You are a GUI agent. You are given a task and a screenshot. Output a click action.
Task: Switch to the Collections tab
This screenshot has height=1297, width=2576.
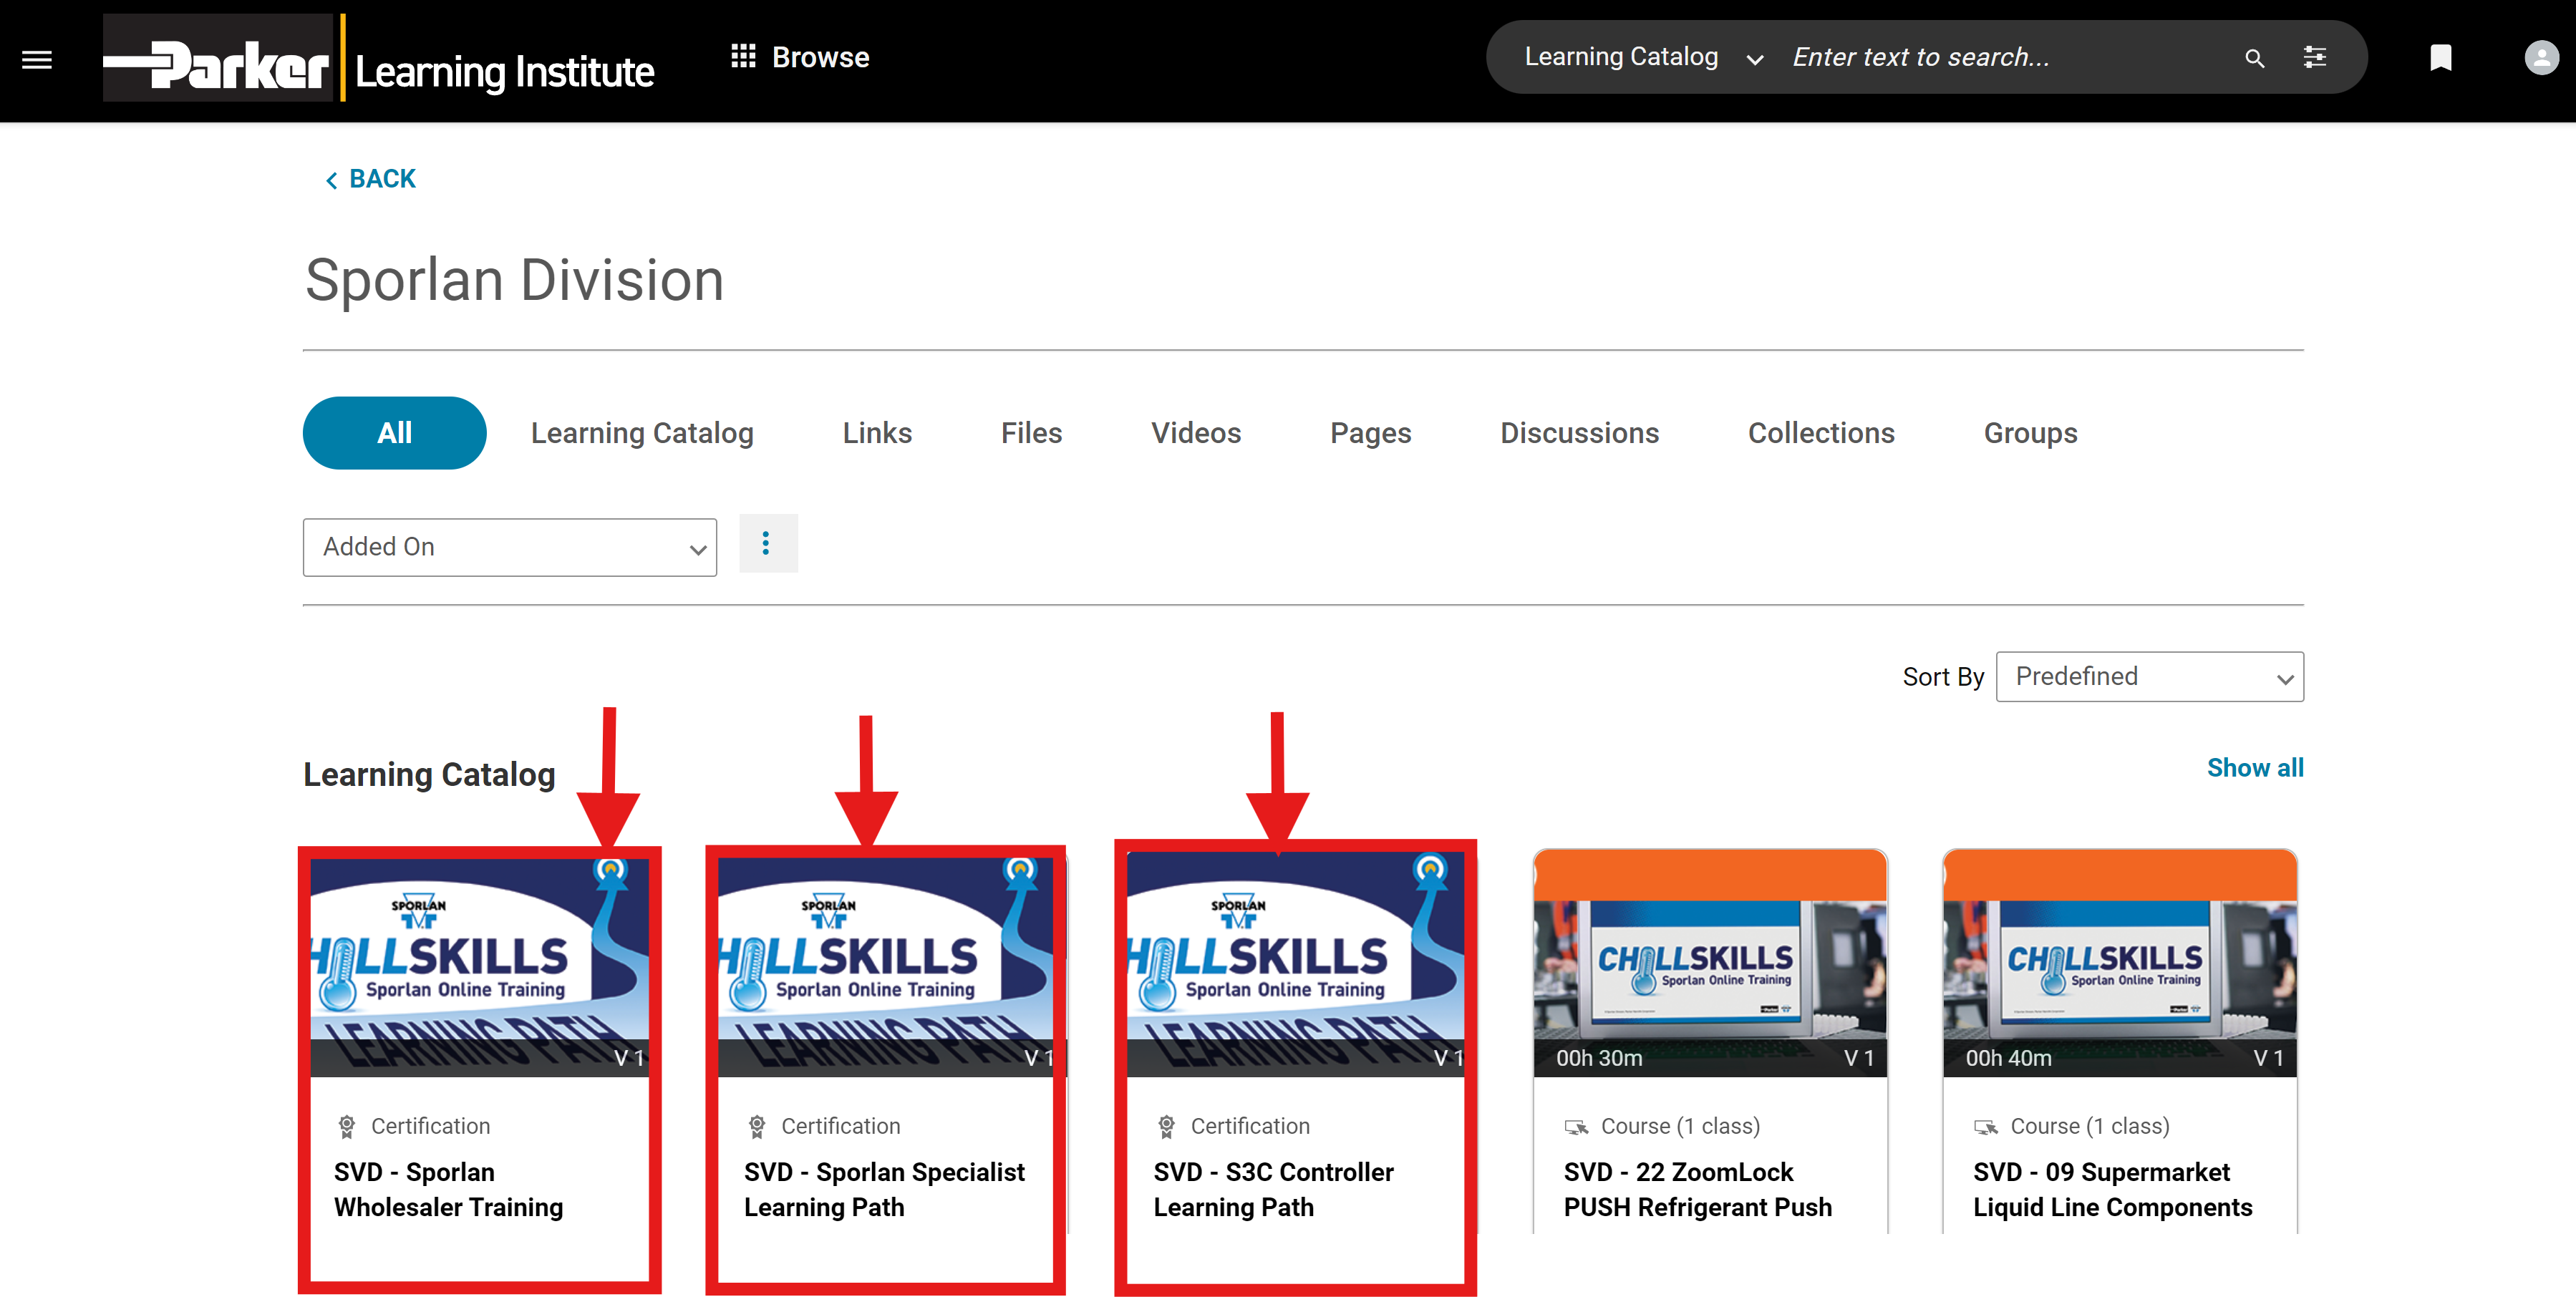click(1821, 433)
